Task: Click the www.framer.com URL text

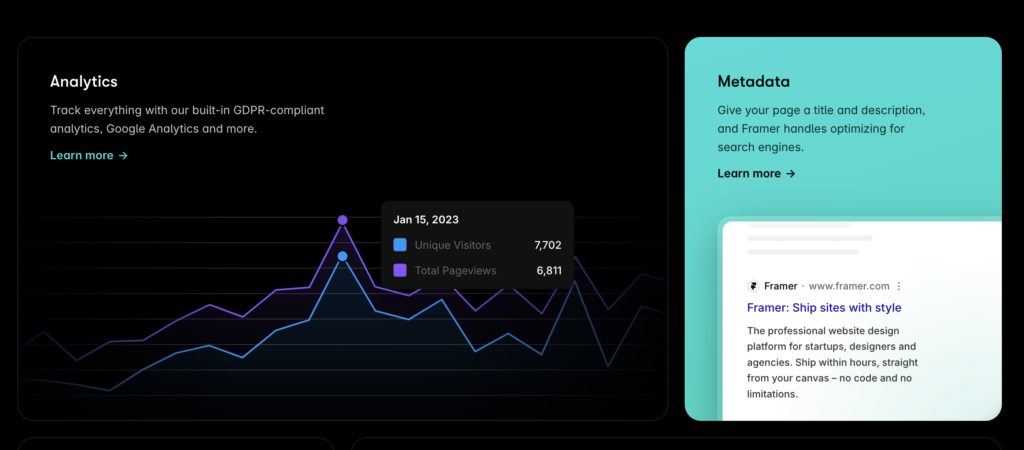Action: 849,286
